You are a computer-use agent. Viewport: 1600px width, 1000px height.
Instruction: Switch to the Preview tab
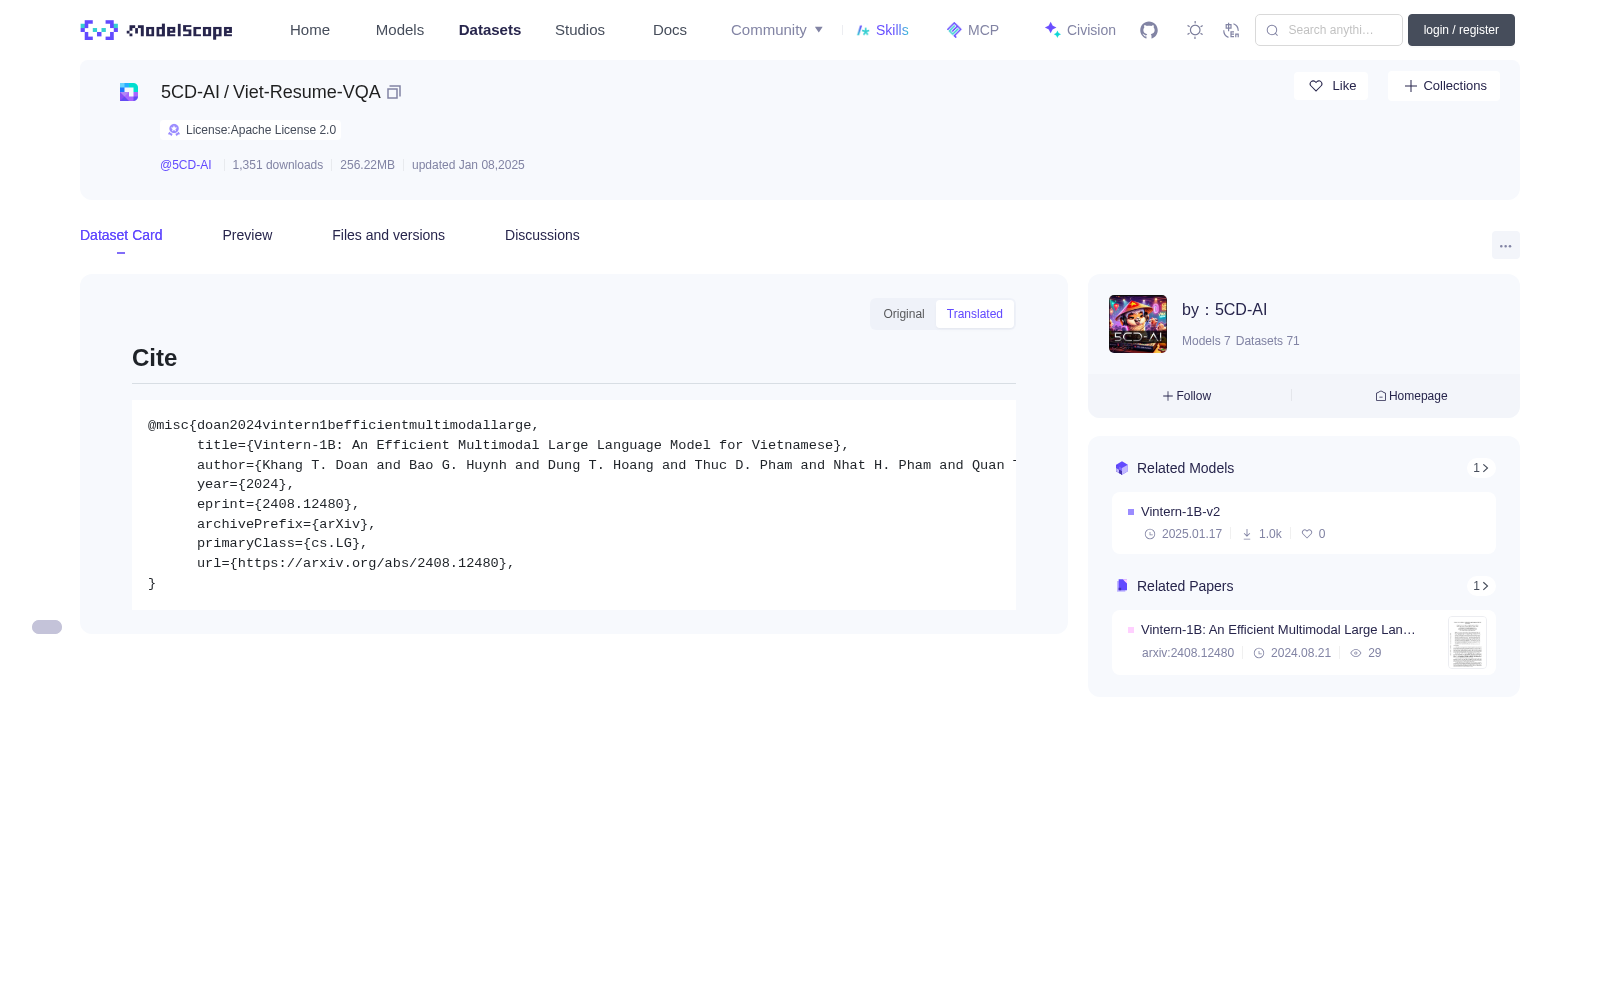(247, 235)
